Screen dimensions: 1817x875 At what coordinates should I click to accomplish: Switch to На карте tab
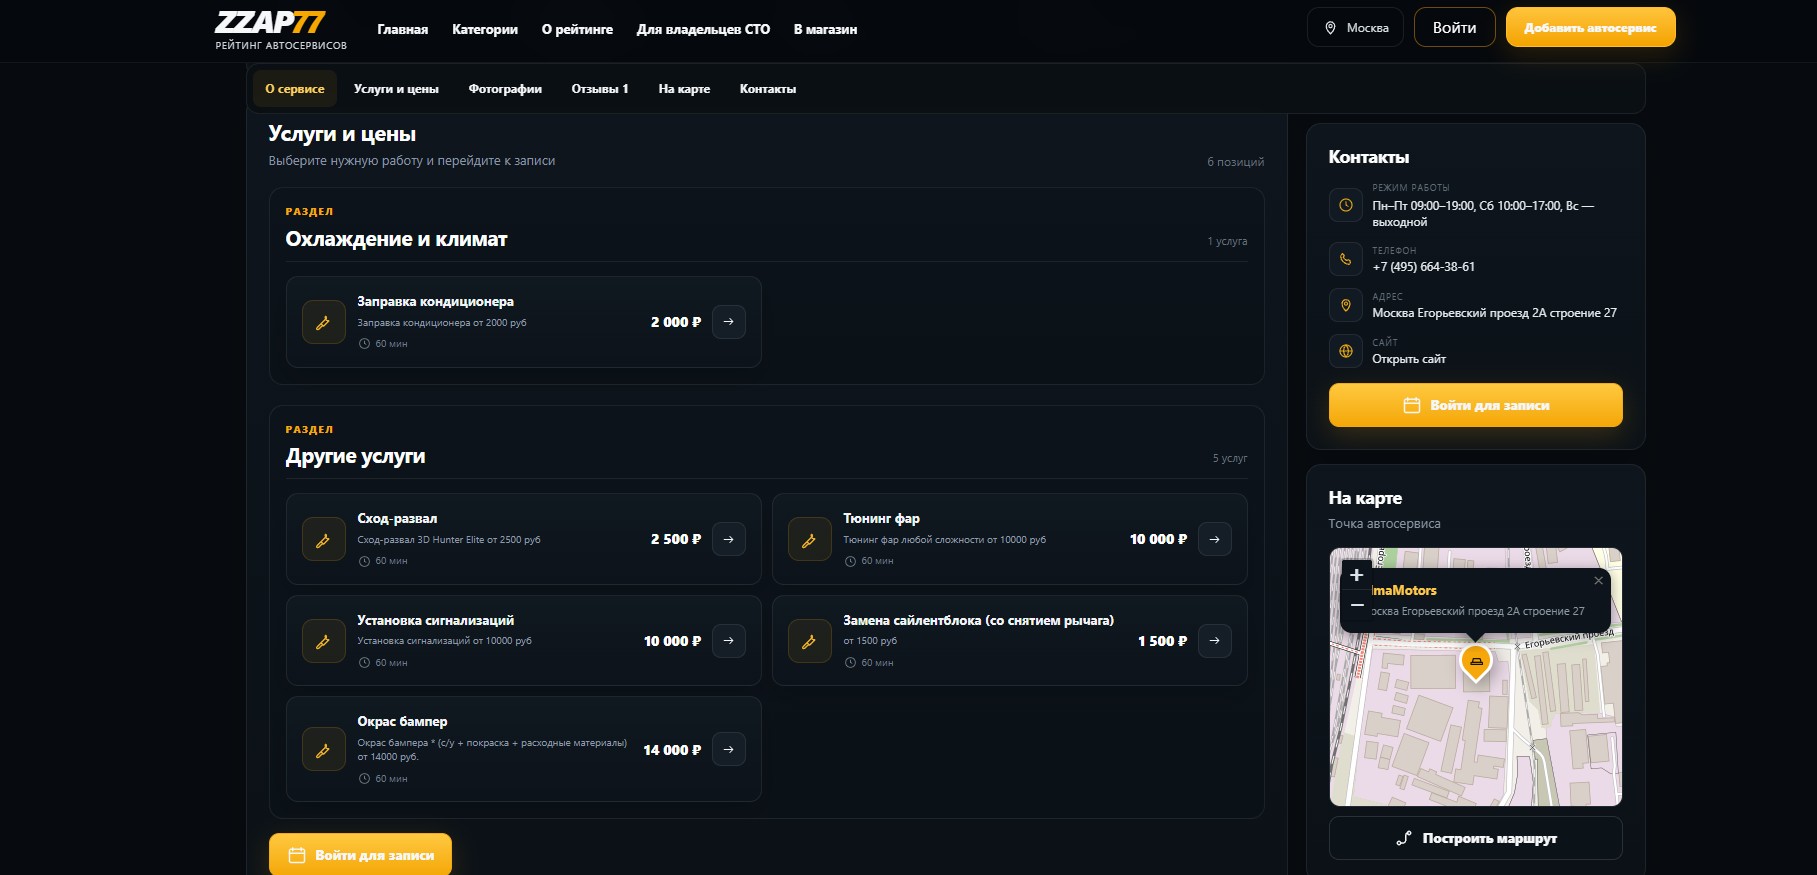(x=684, y=89)
